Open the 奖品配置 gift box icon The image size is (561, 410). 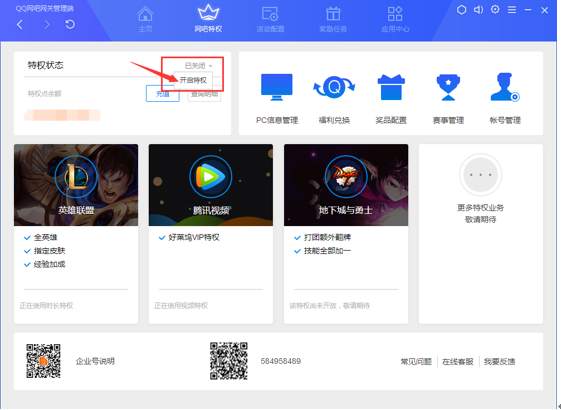click(x=391, y=87)
